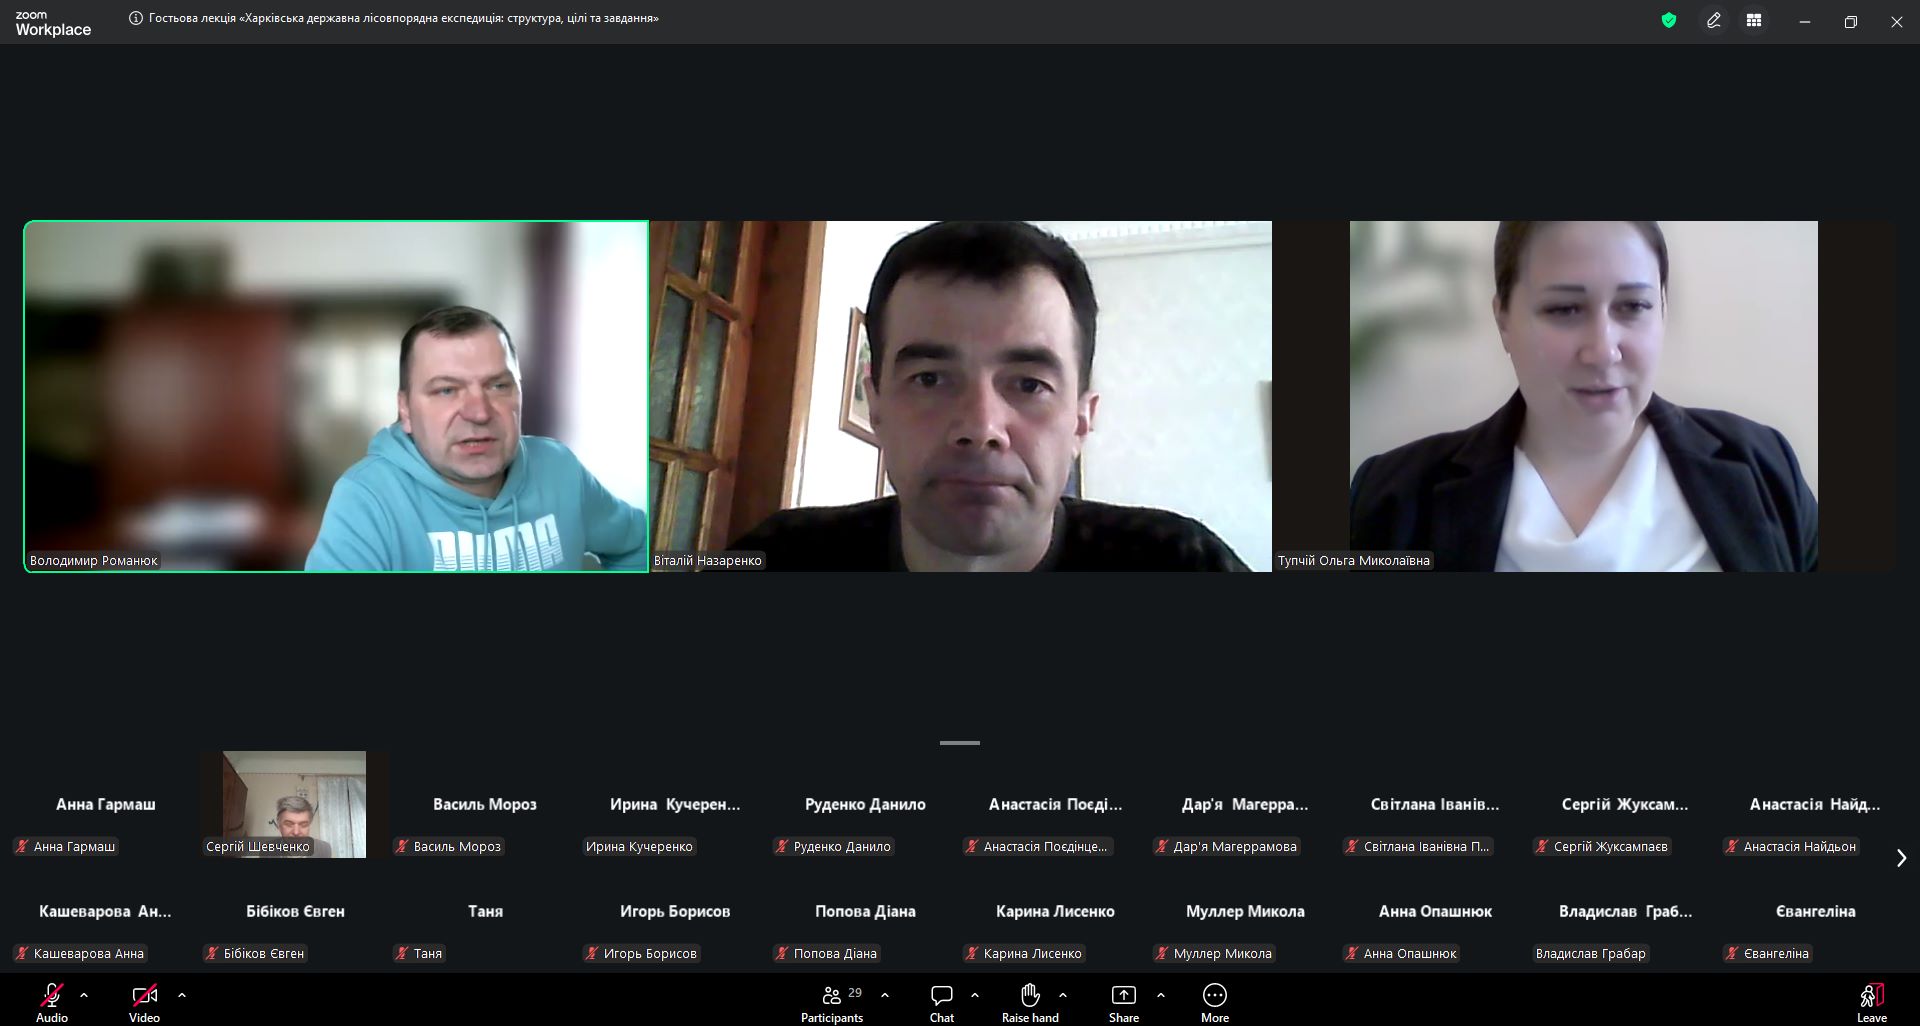Select Віталій Назаренко video tile

tap(960, 396)
